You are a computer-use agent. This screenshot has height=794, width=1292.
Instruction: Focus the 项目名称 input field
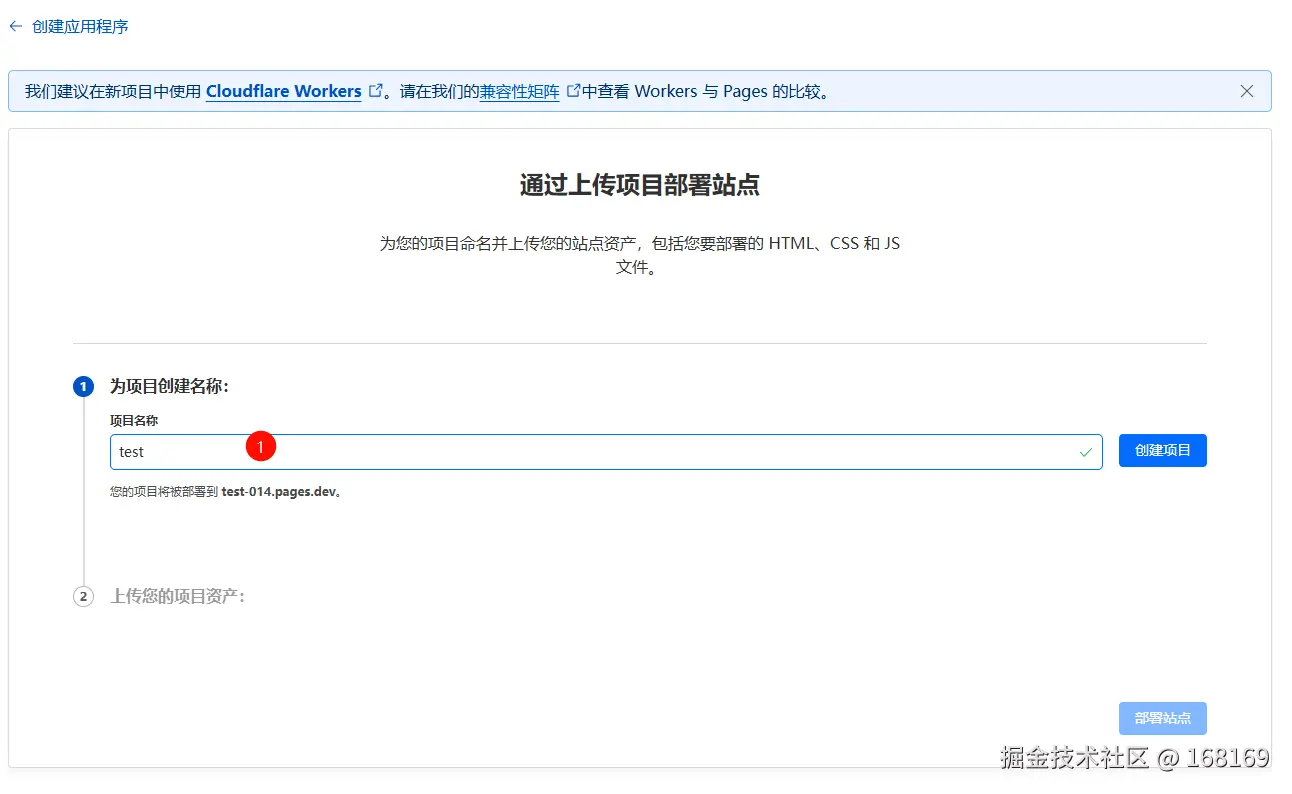coord(606,452)
